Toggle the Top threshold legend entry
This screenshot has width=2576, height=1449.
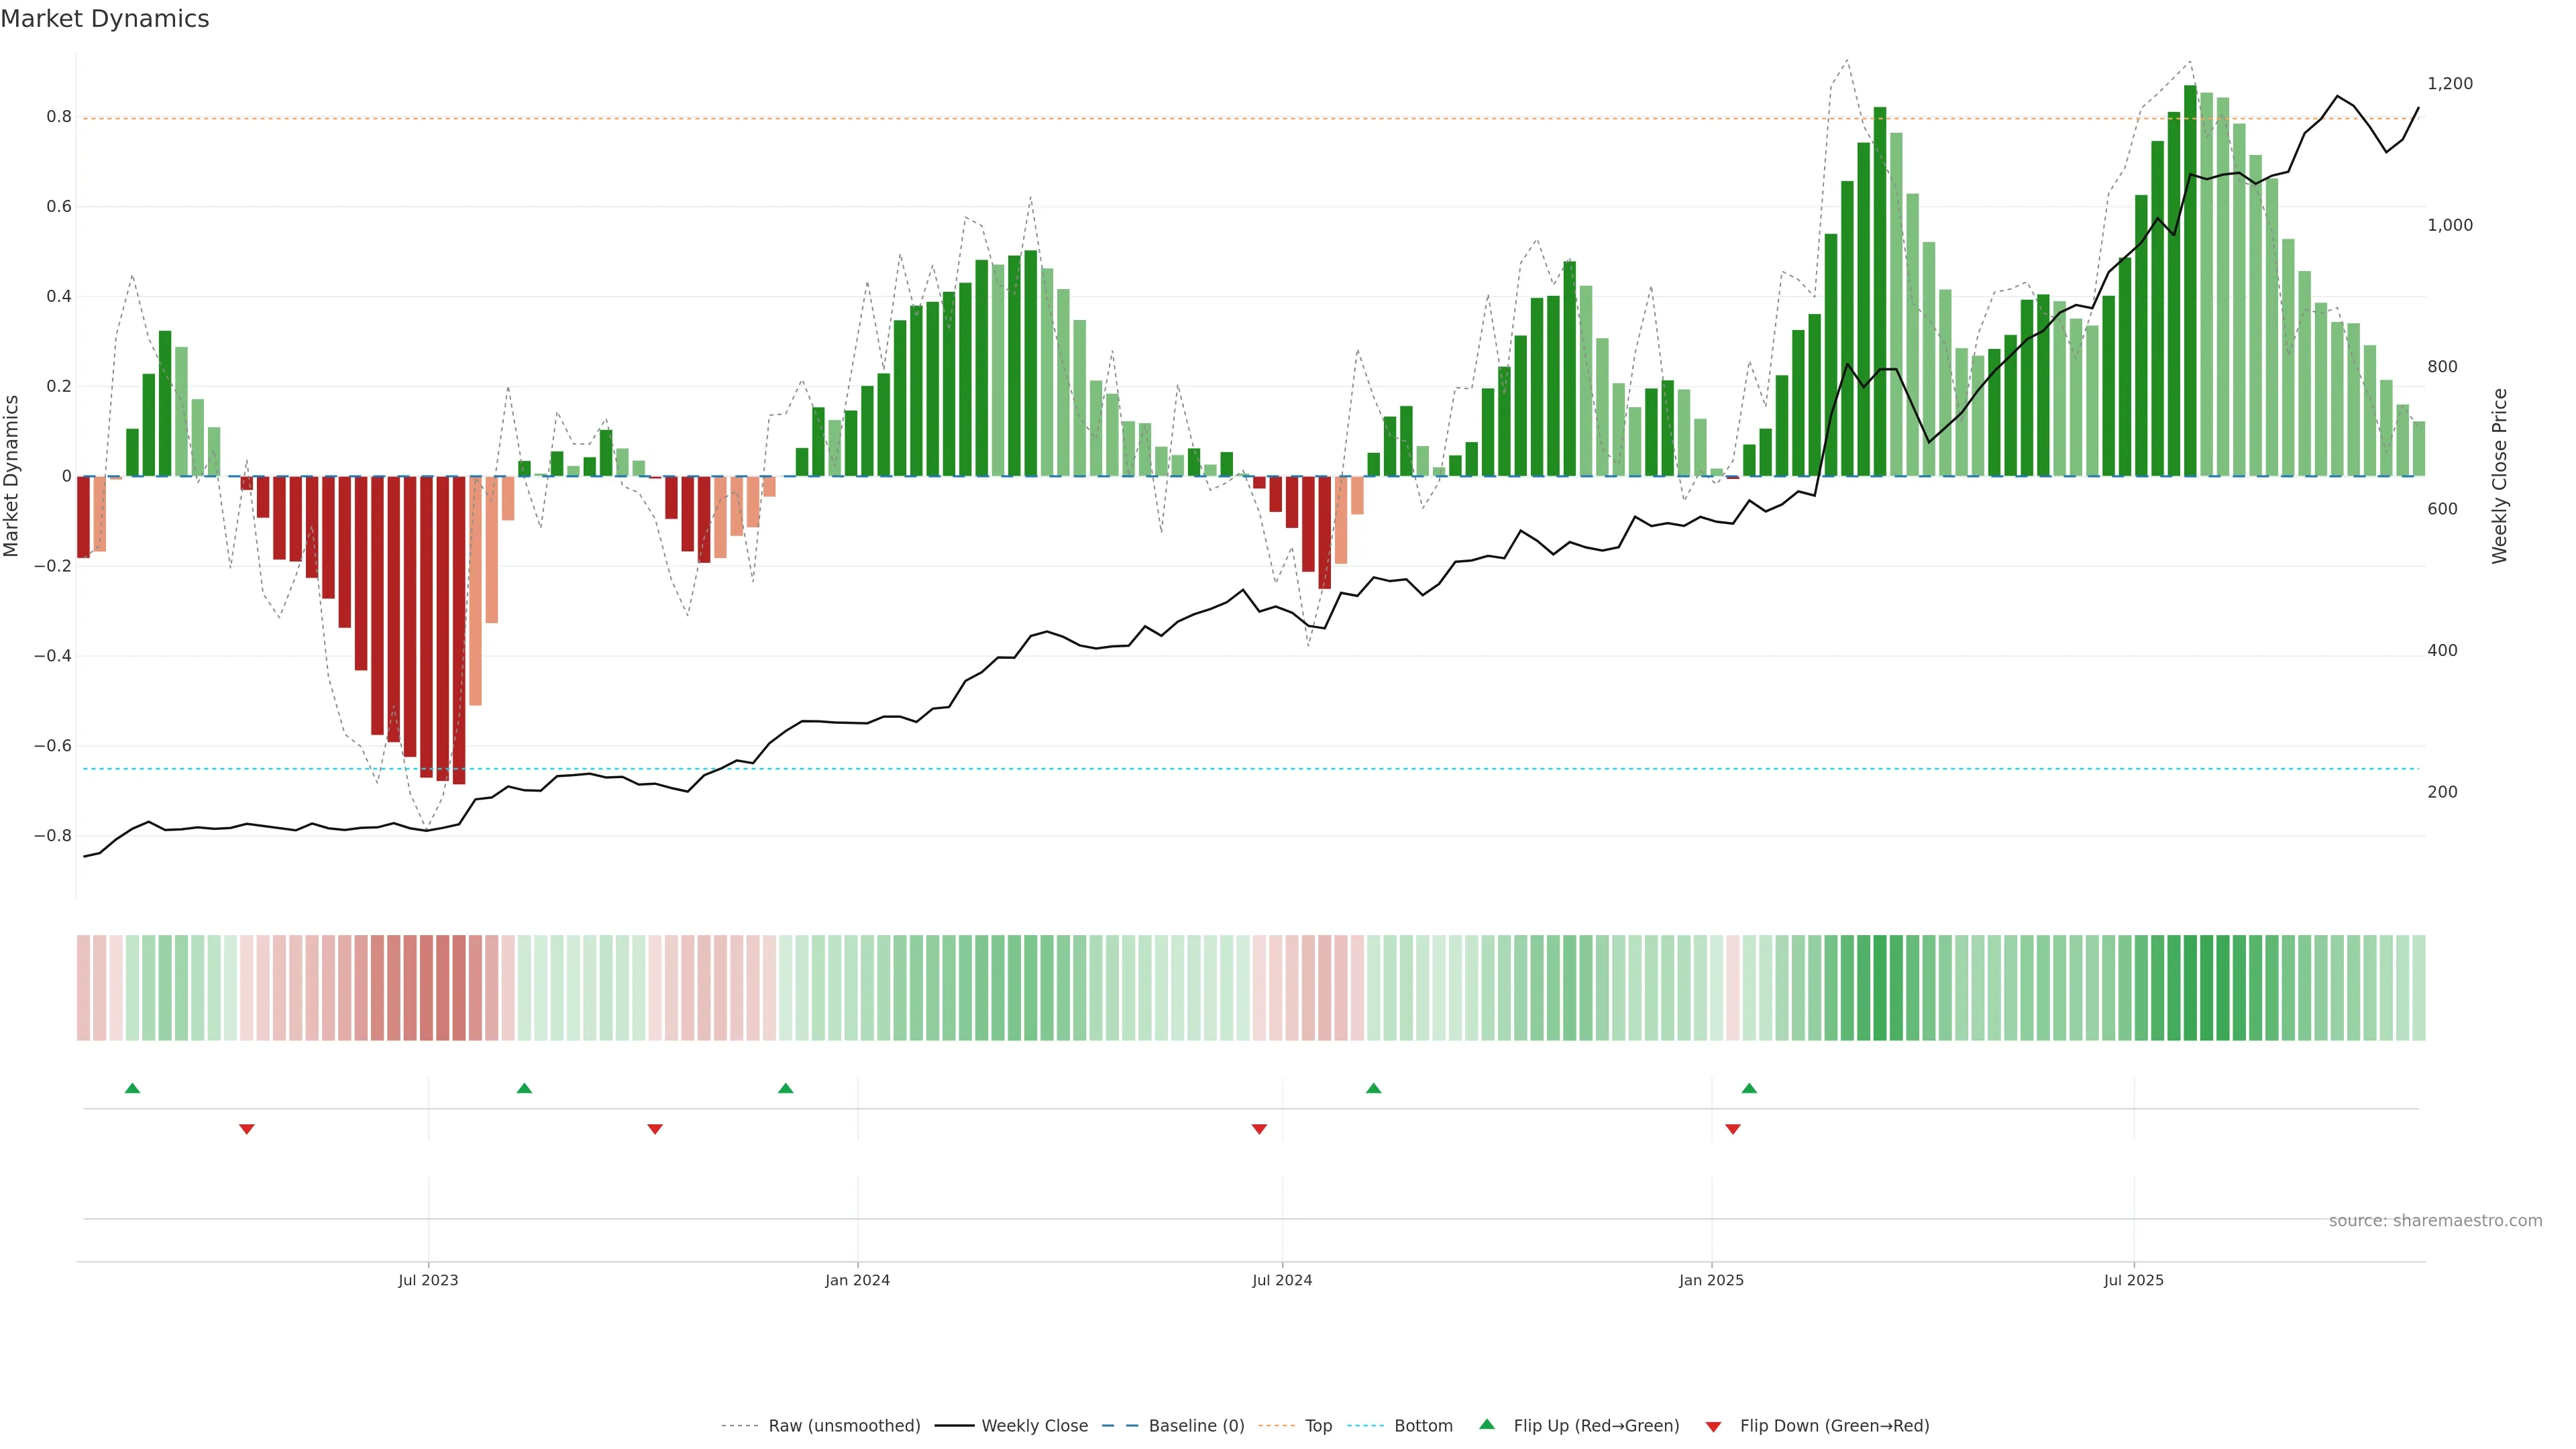coord(1318,1426)
